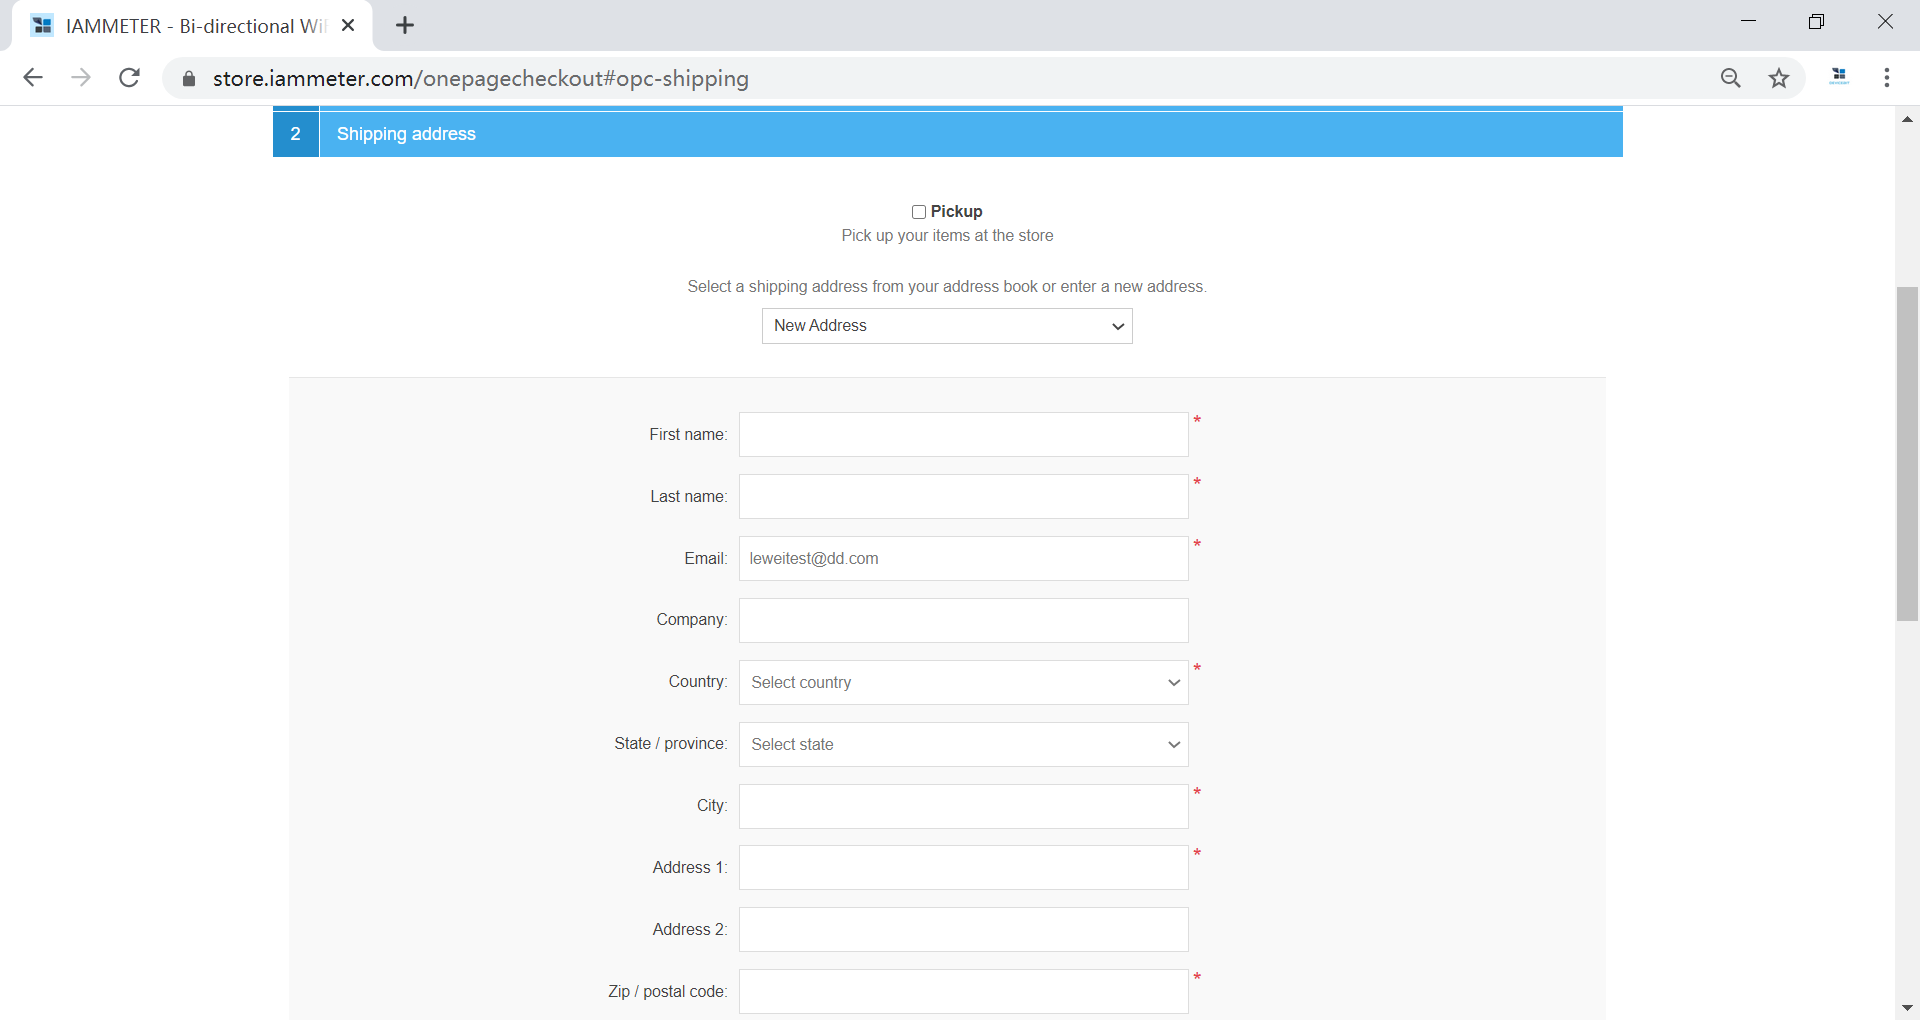Focus the First name field

pyautogui.click(x=963, y=435)
